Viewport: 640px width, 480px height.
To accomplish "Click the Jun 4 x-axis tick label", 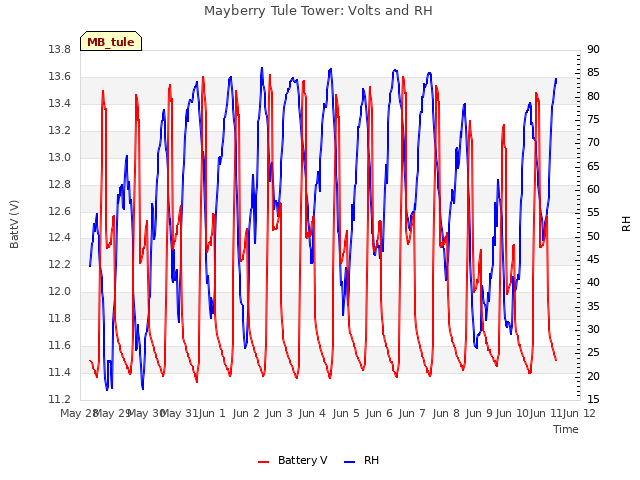I will 312,413.
